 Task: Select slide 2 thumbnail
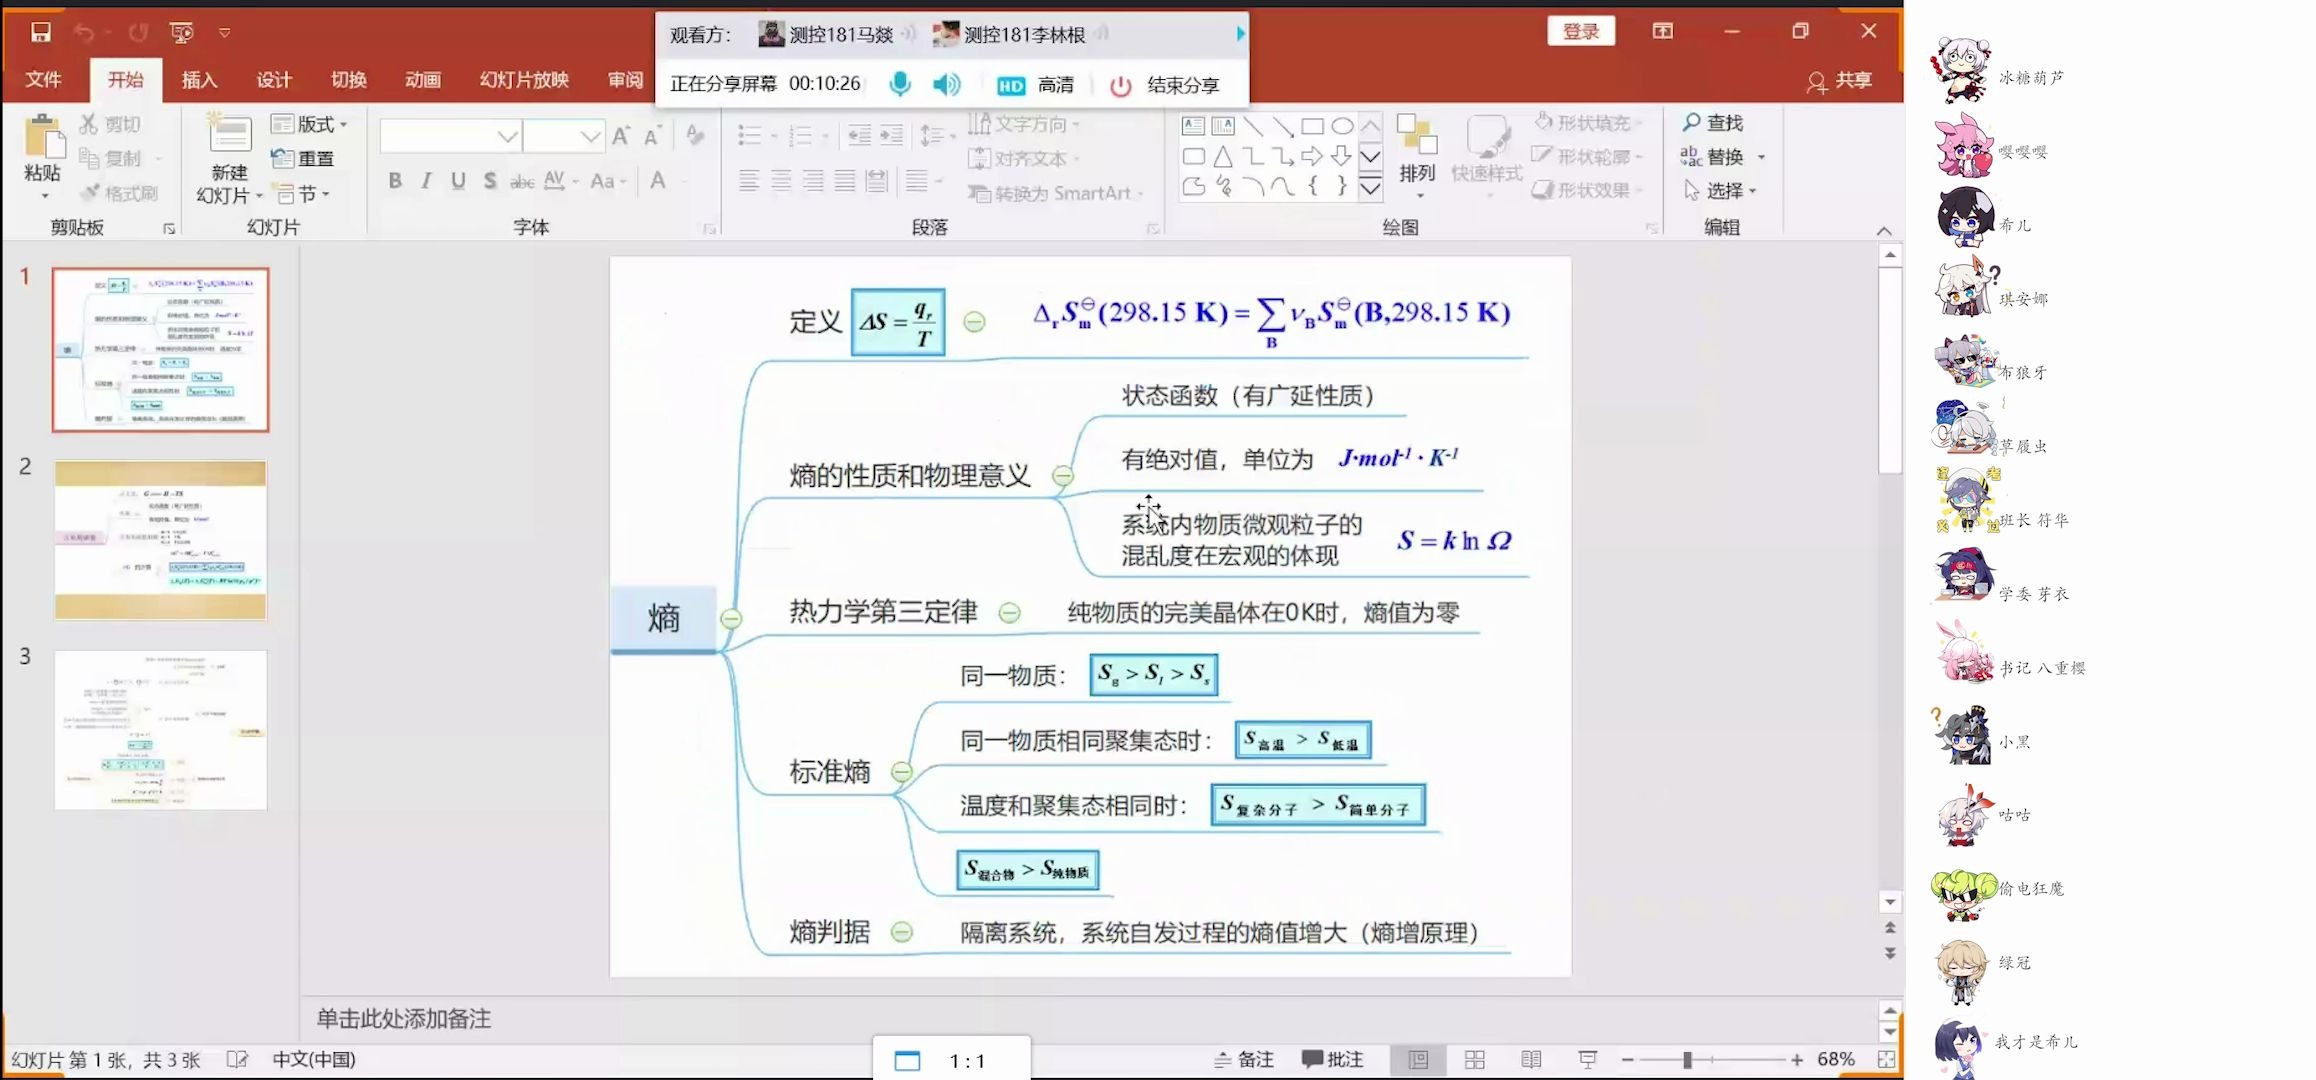[161, 540]
